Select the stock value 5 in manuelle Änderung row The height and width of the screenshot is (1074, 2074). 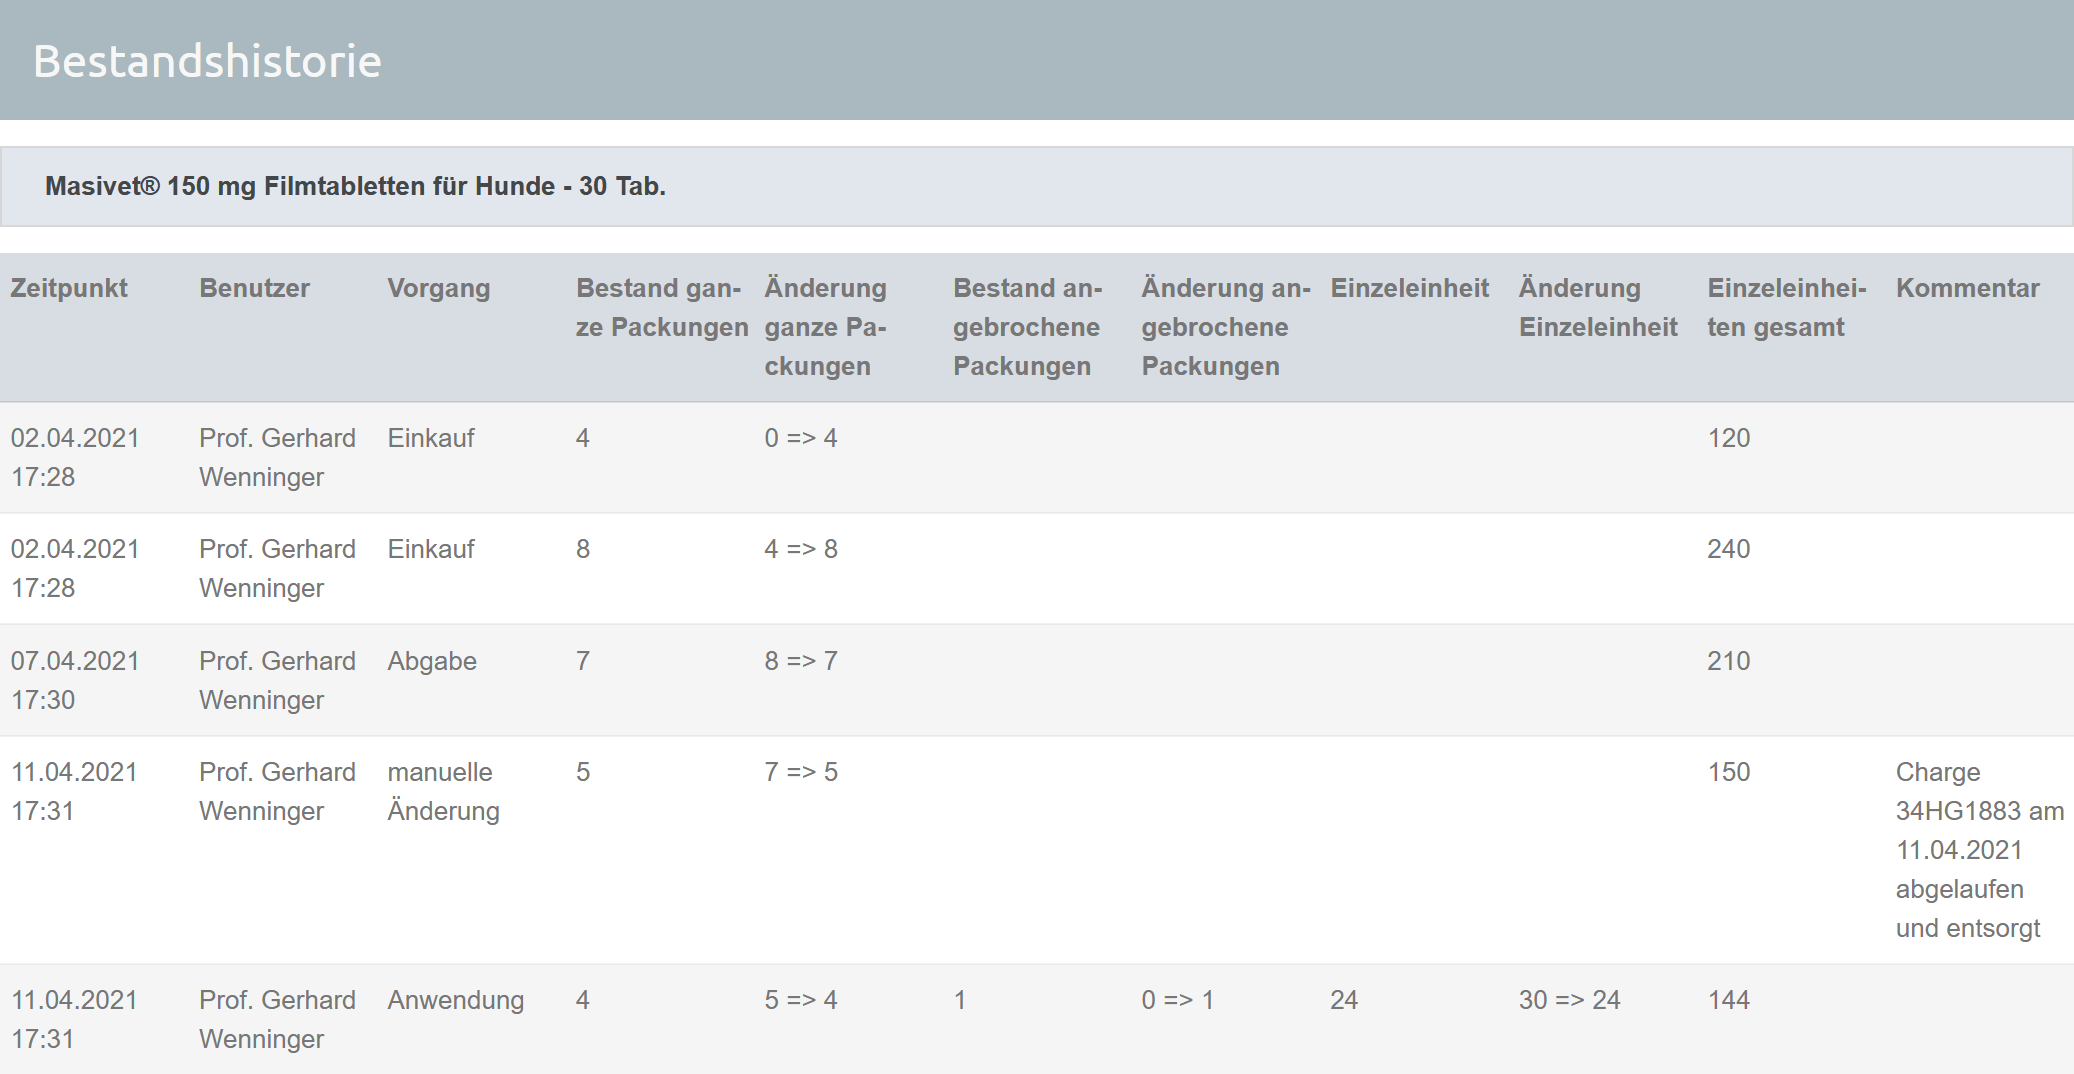(583, 772)
